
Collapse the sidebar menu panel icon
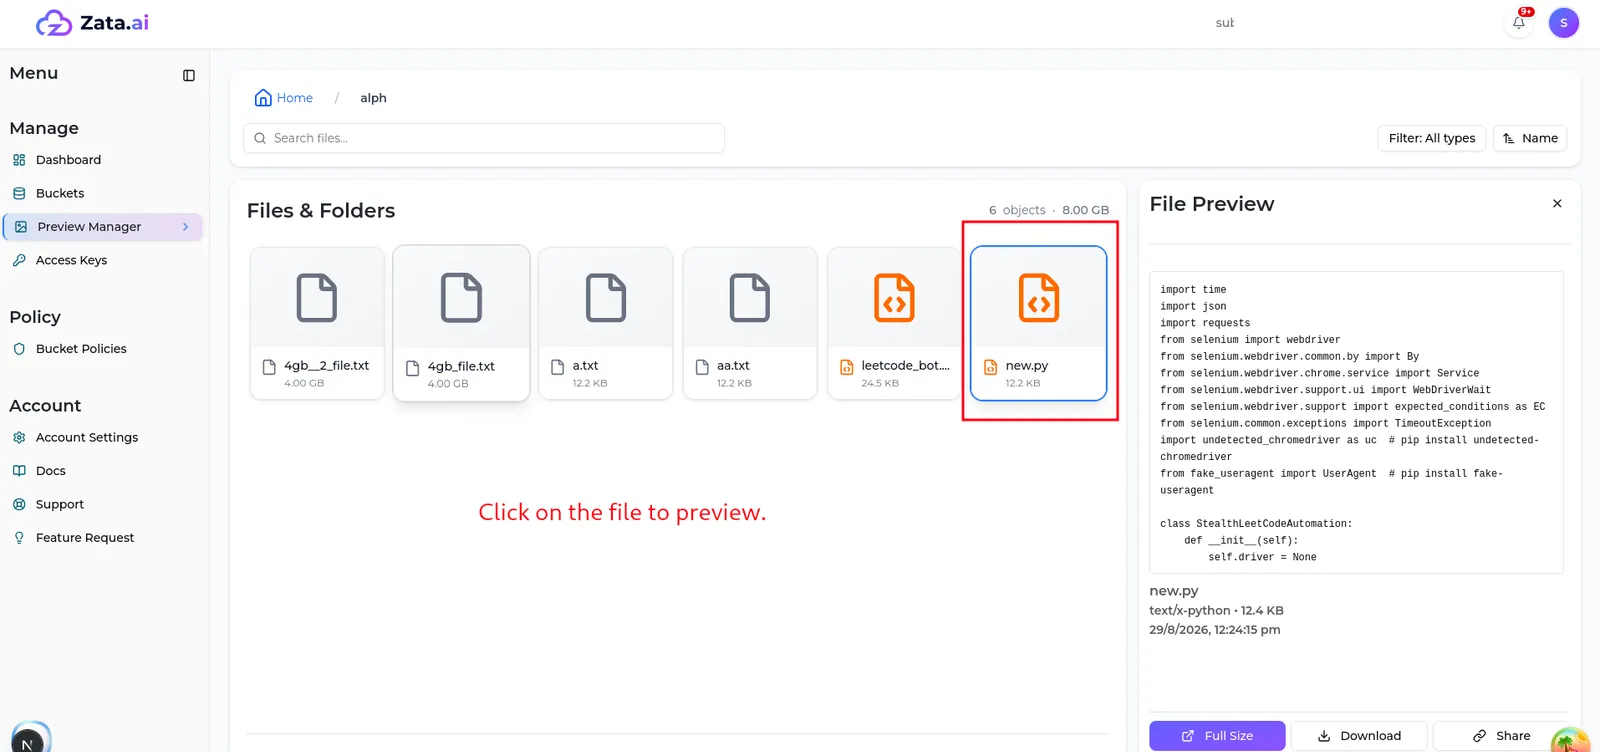pyautogui.click(x=189, y=75)
